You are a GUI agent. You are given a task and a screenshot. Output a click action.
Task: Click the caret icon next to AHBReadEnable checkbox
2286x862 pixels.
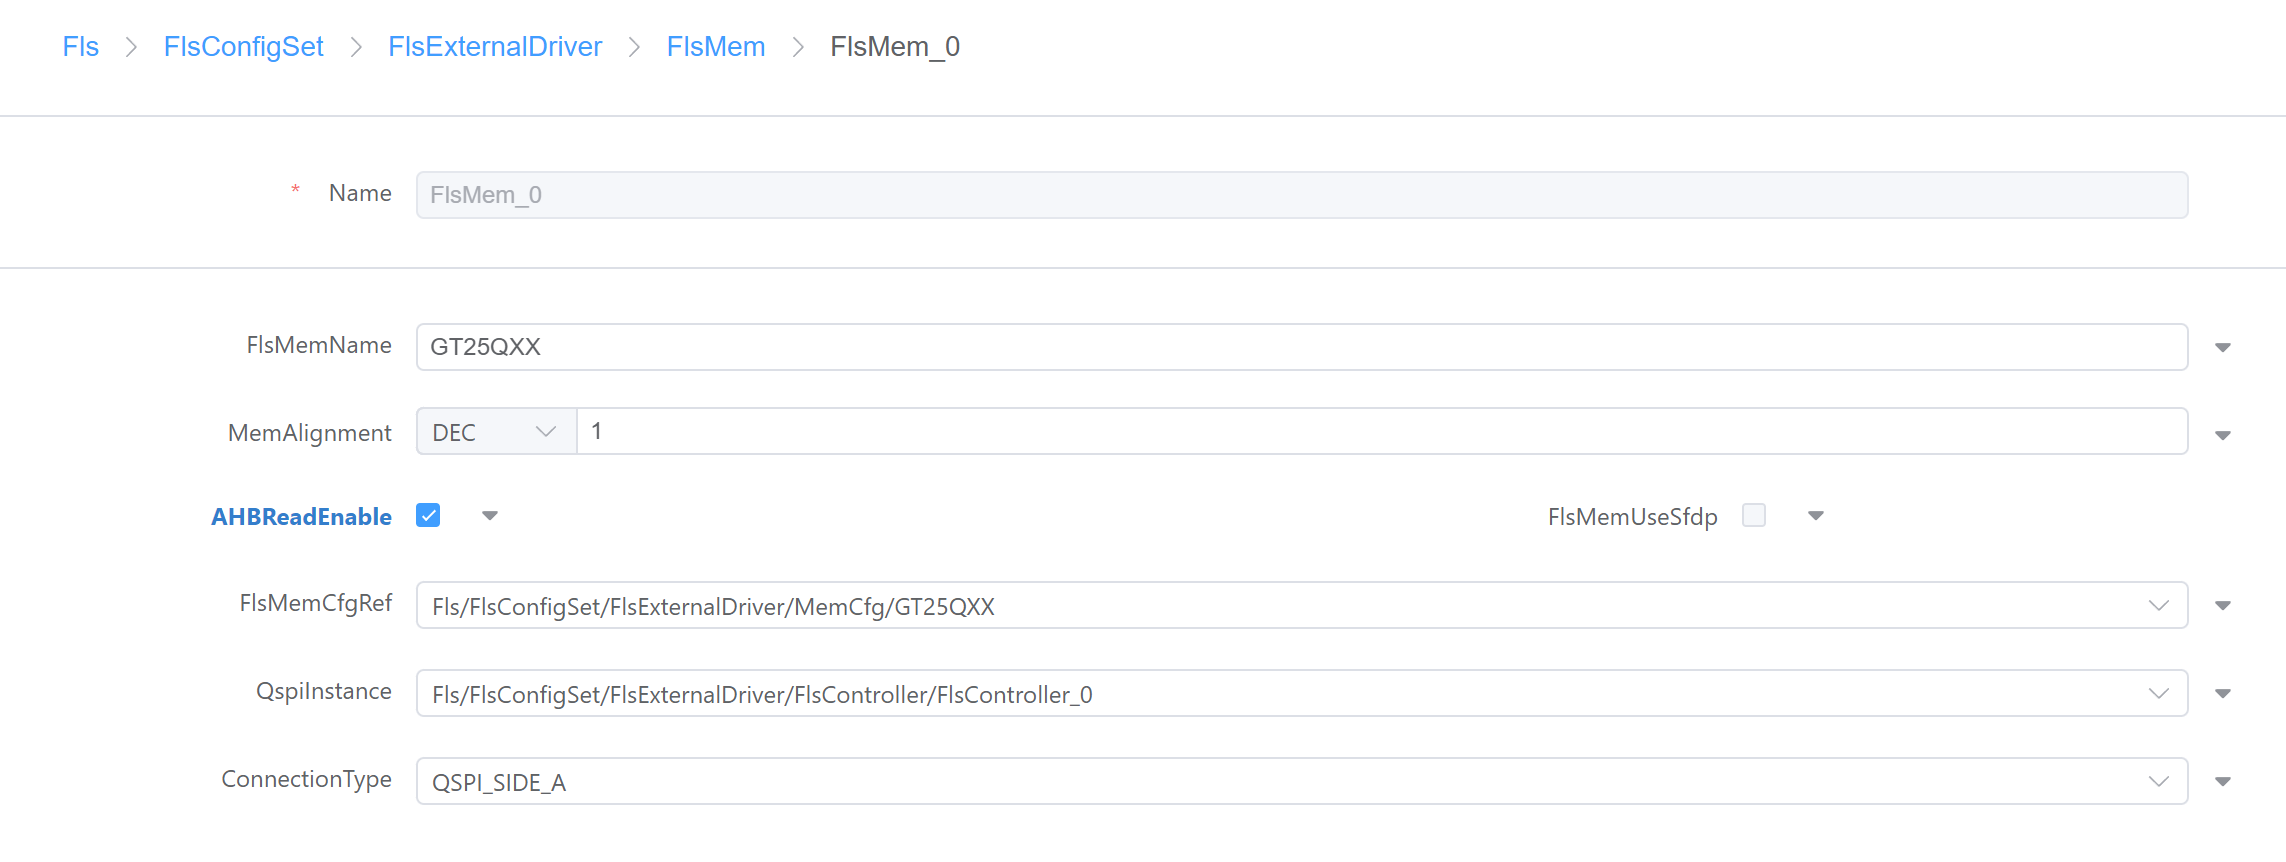[490, 516]
